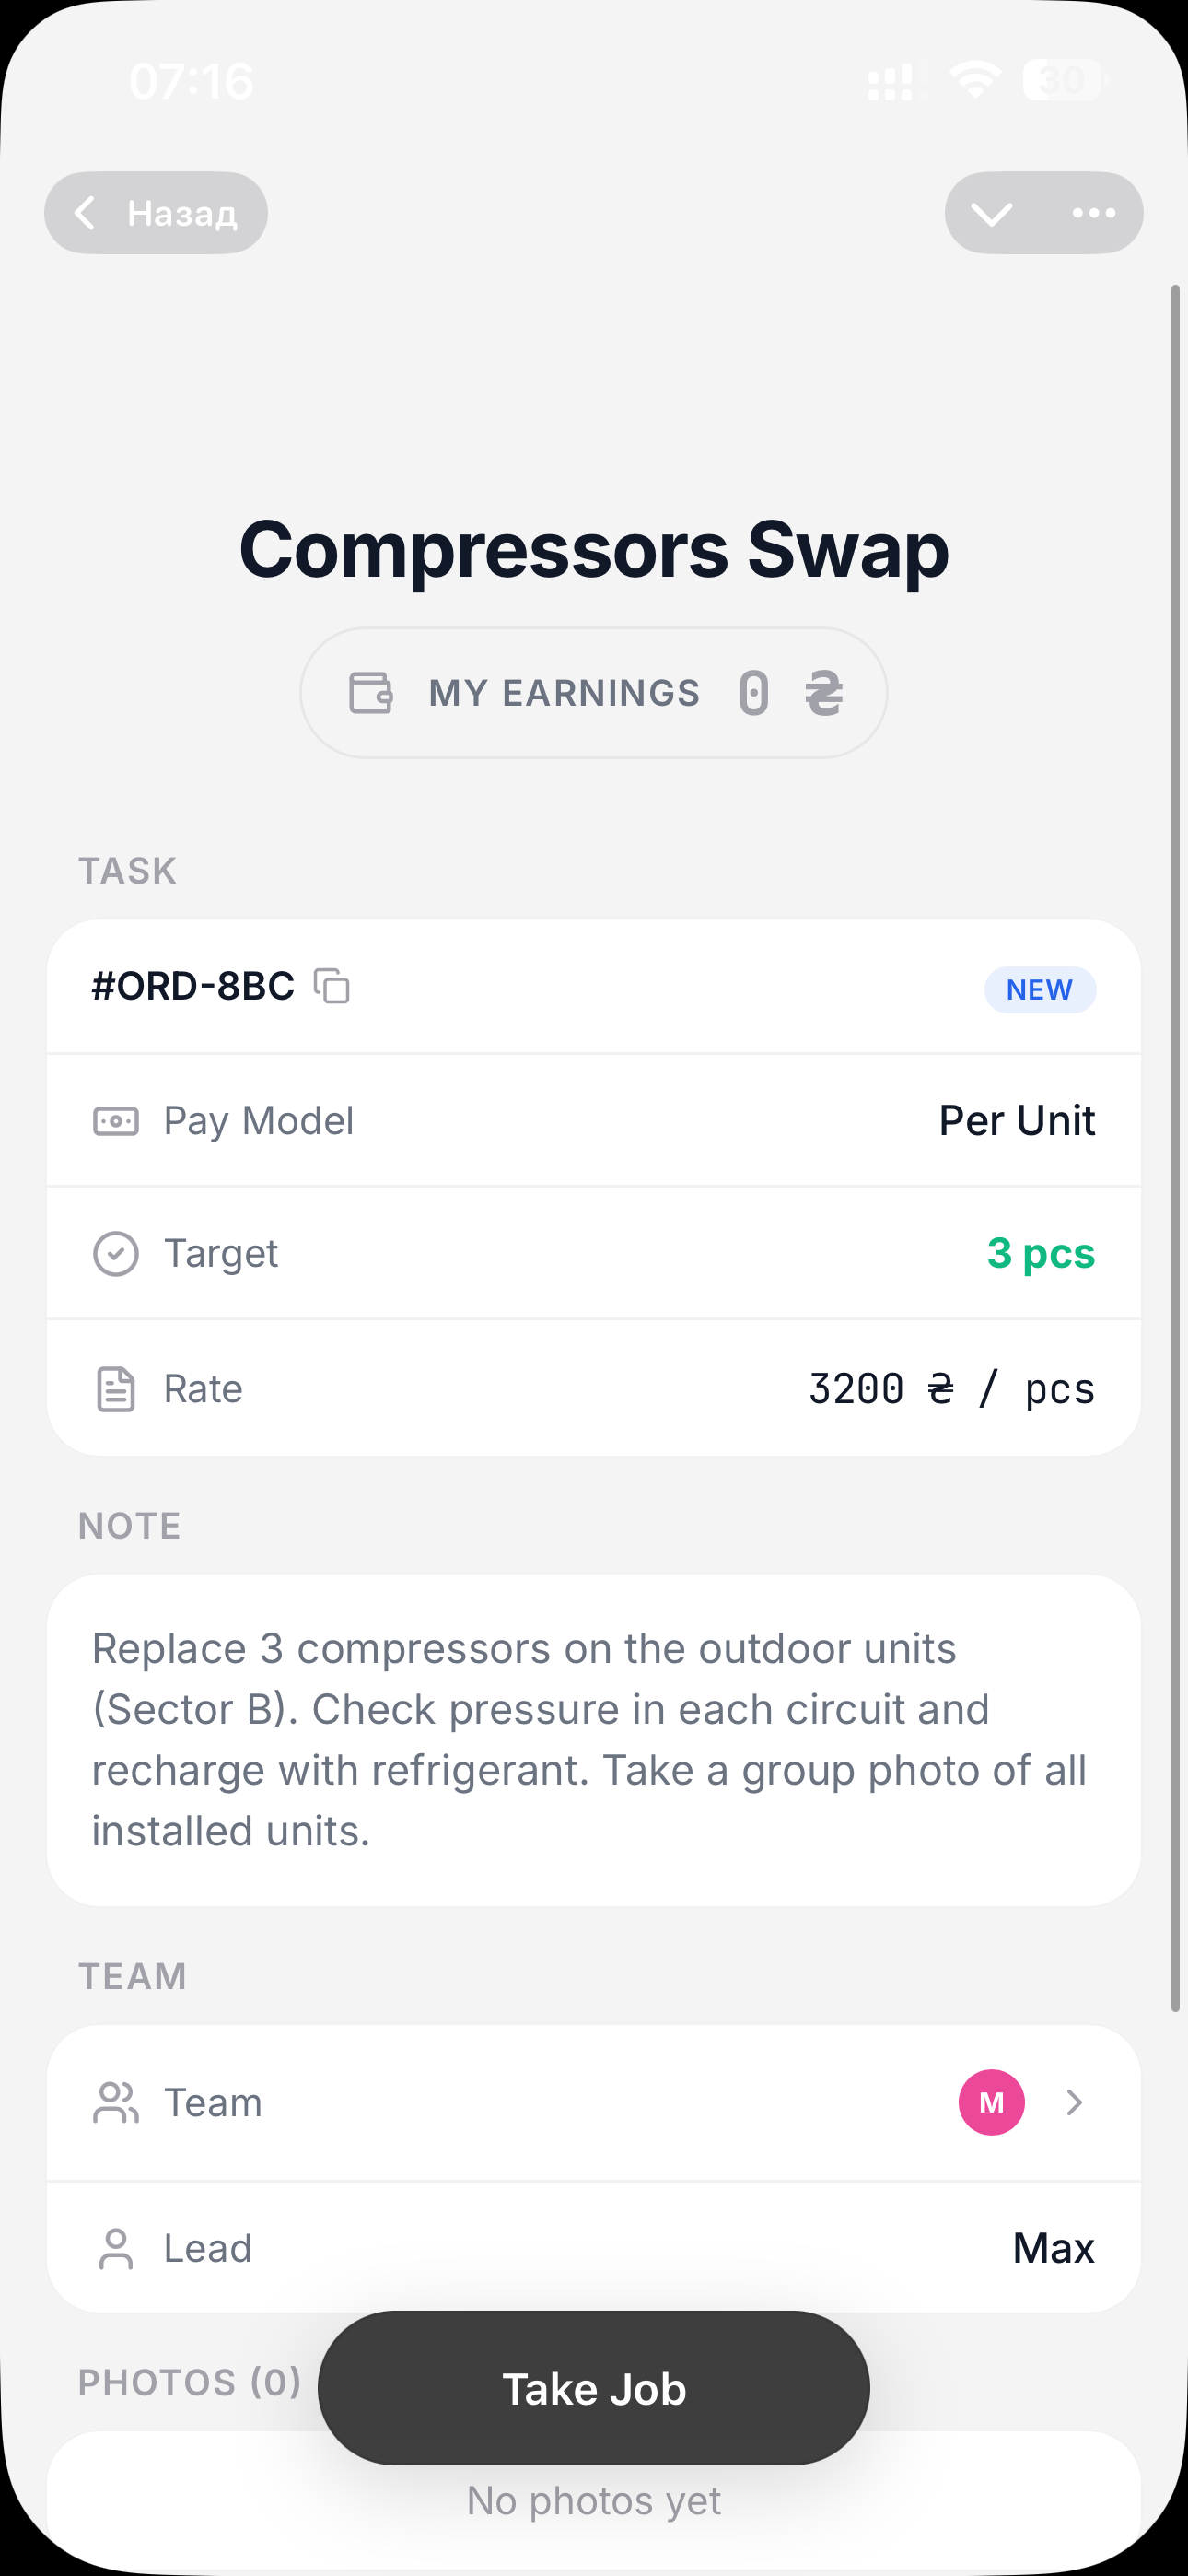Expand the down-chevron in the top bar
This screenshot has height=2576, width=1188.
click(x=991, y=213)
